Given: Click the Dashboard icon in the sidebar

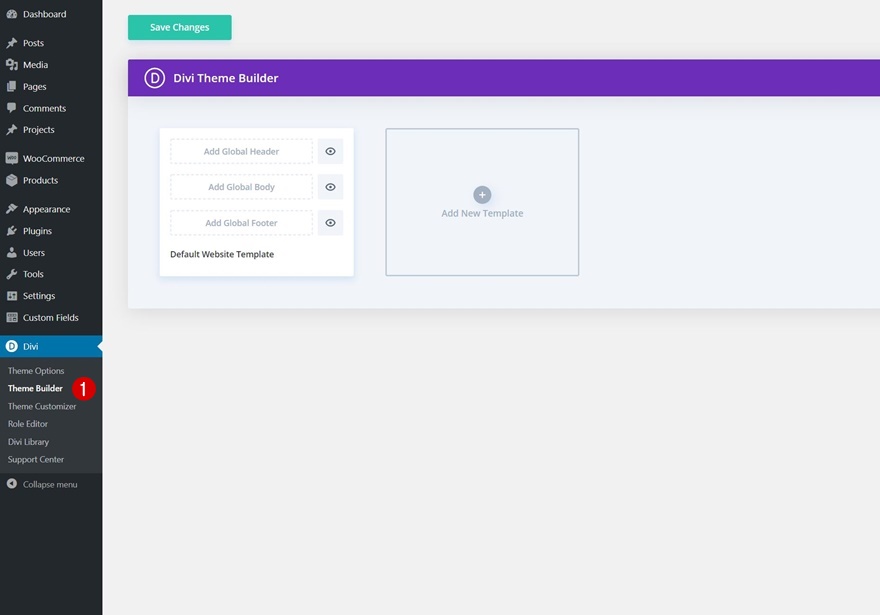Looking at the screenshot, I should click(11, 14).
